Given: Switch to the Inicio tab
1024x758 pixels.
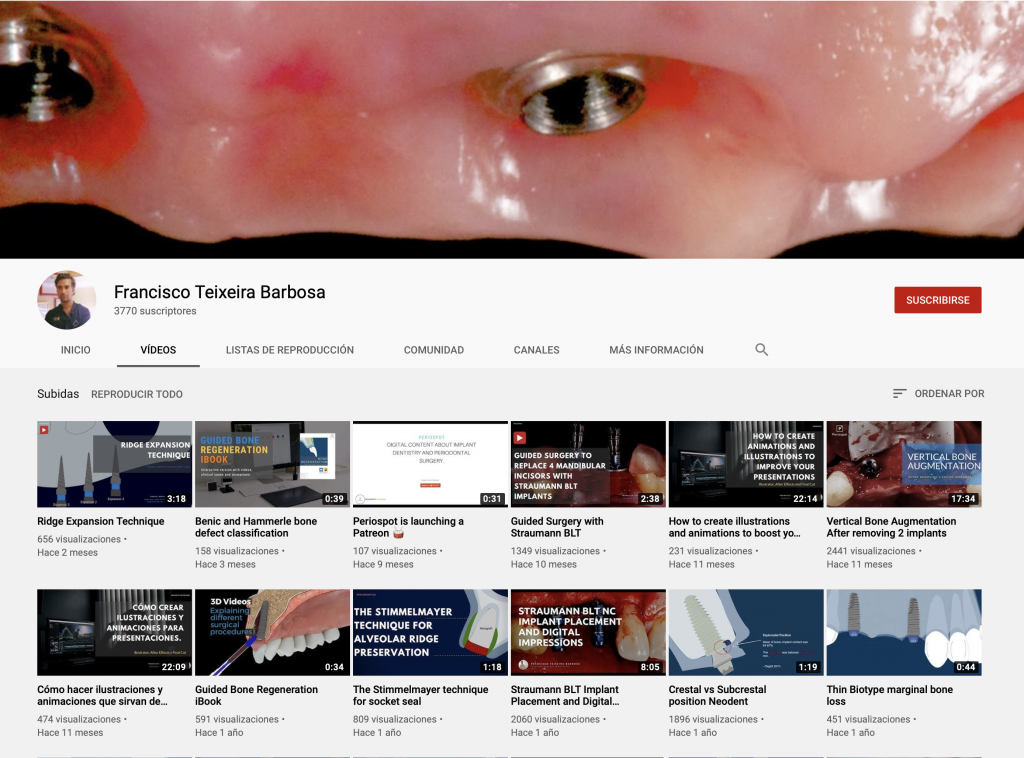Looking at the screenshot, I should tap(75, 350).
